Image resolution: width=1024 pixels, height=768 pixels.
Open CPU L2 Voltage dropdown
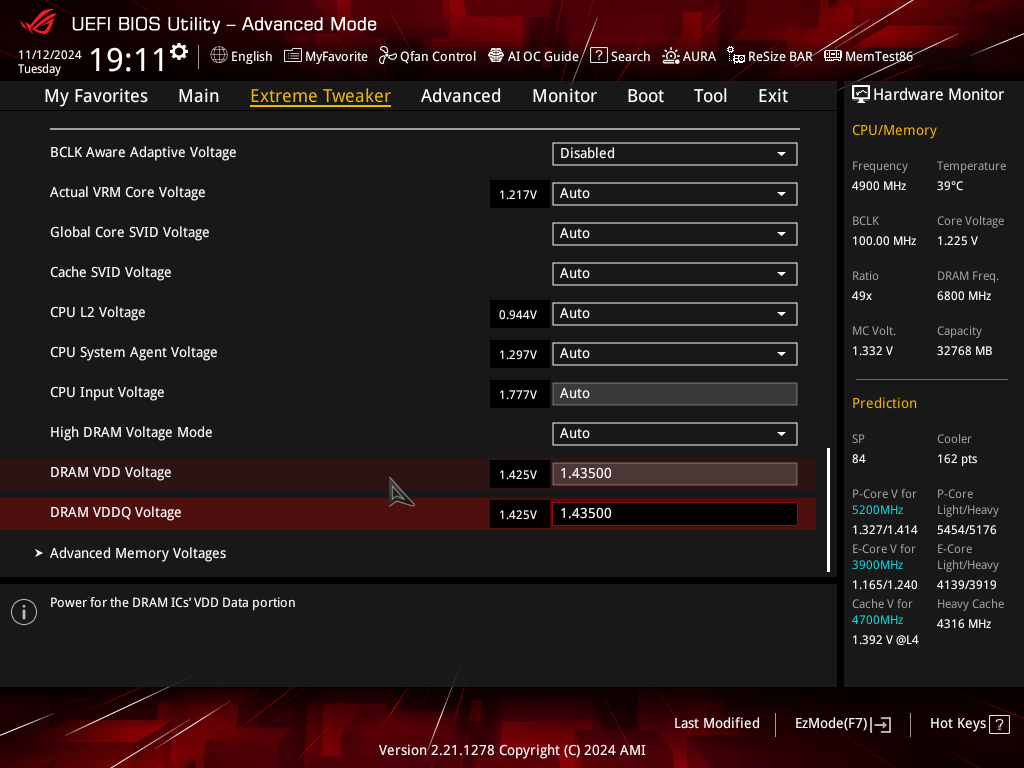(675, 313)
